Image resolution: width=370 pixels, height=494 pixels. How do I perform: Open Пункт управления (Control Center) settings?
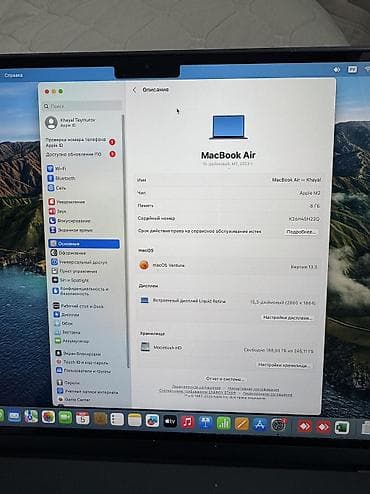coord(74,271)
